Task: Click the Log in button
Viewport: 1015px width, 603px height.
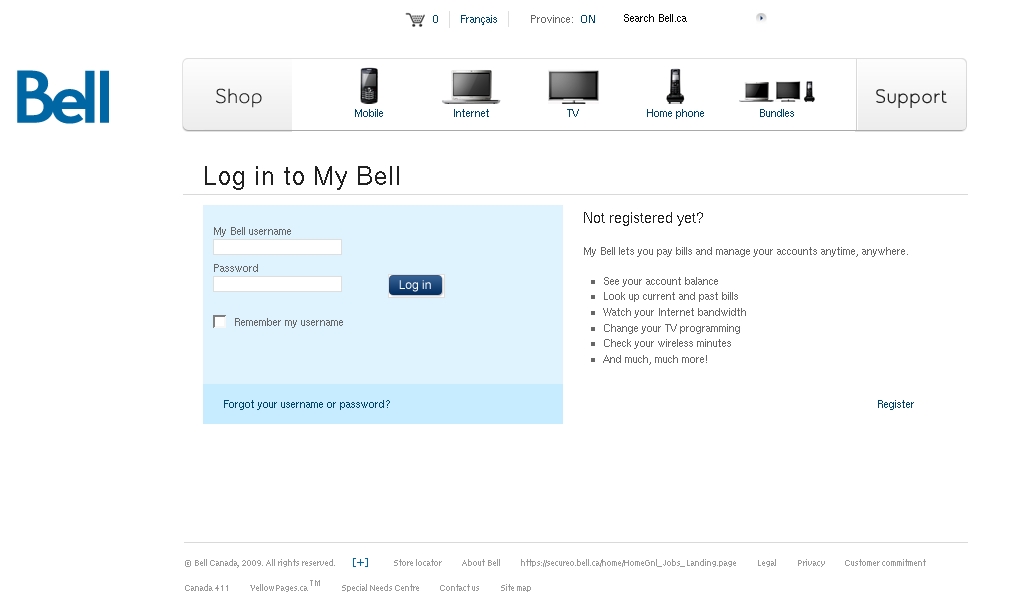Action: pos(416,285)
